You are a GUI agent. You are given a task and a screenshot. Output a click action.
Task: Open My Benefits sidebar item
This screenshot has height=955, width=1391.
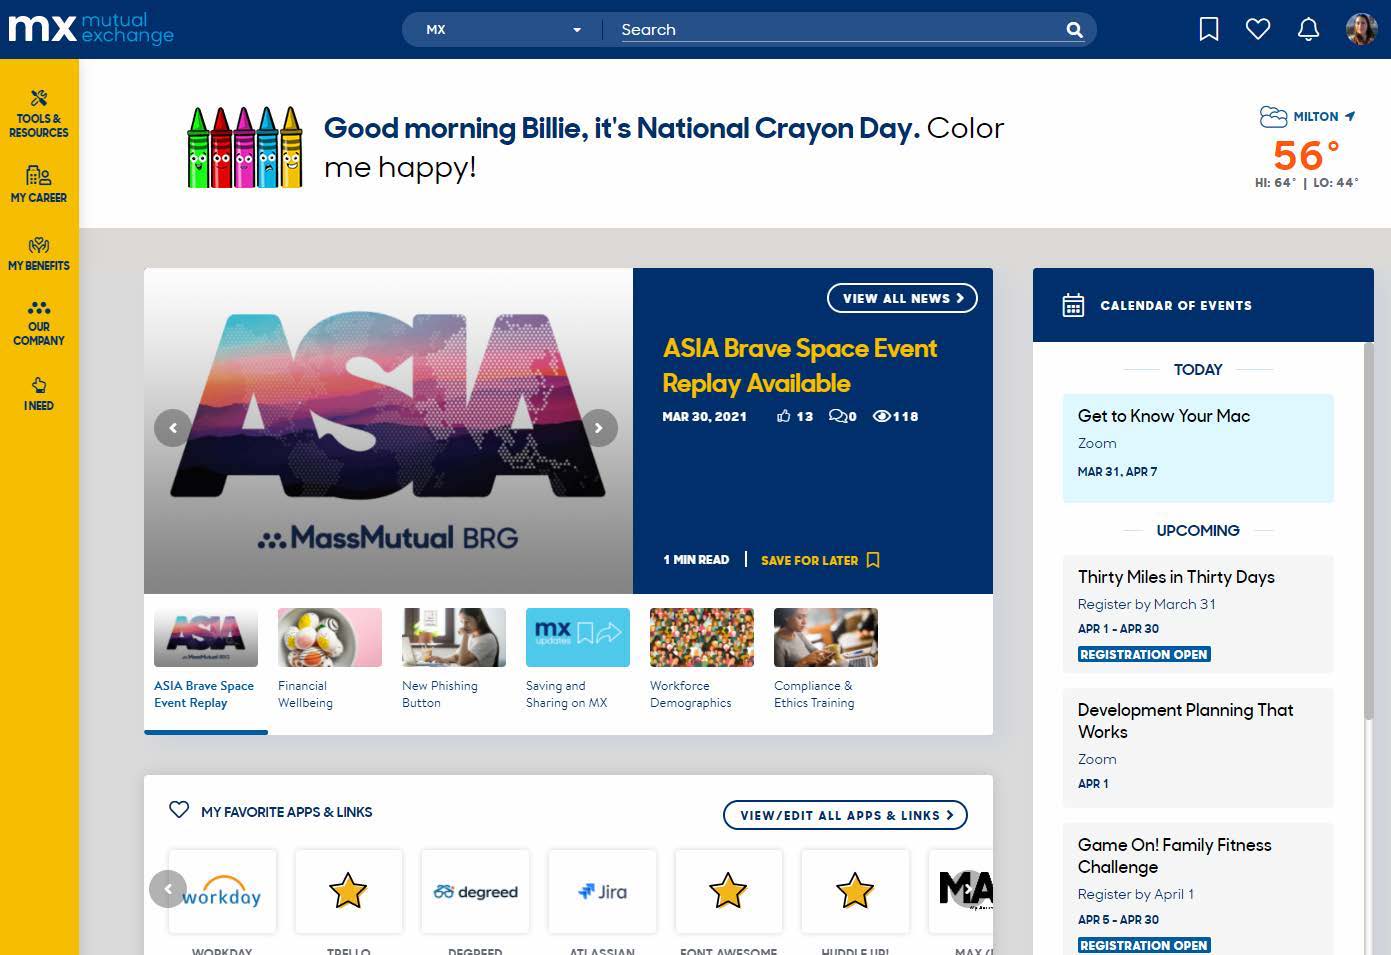39,254
